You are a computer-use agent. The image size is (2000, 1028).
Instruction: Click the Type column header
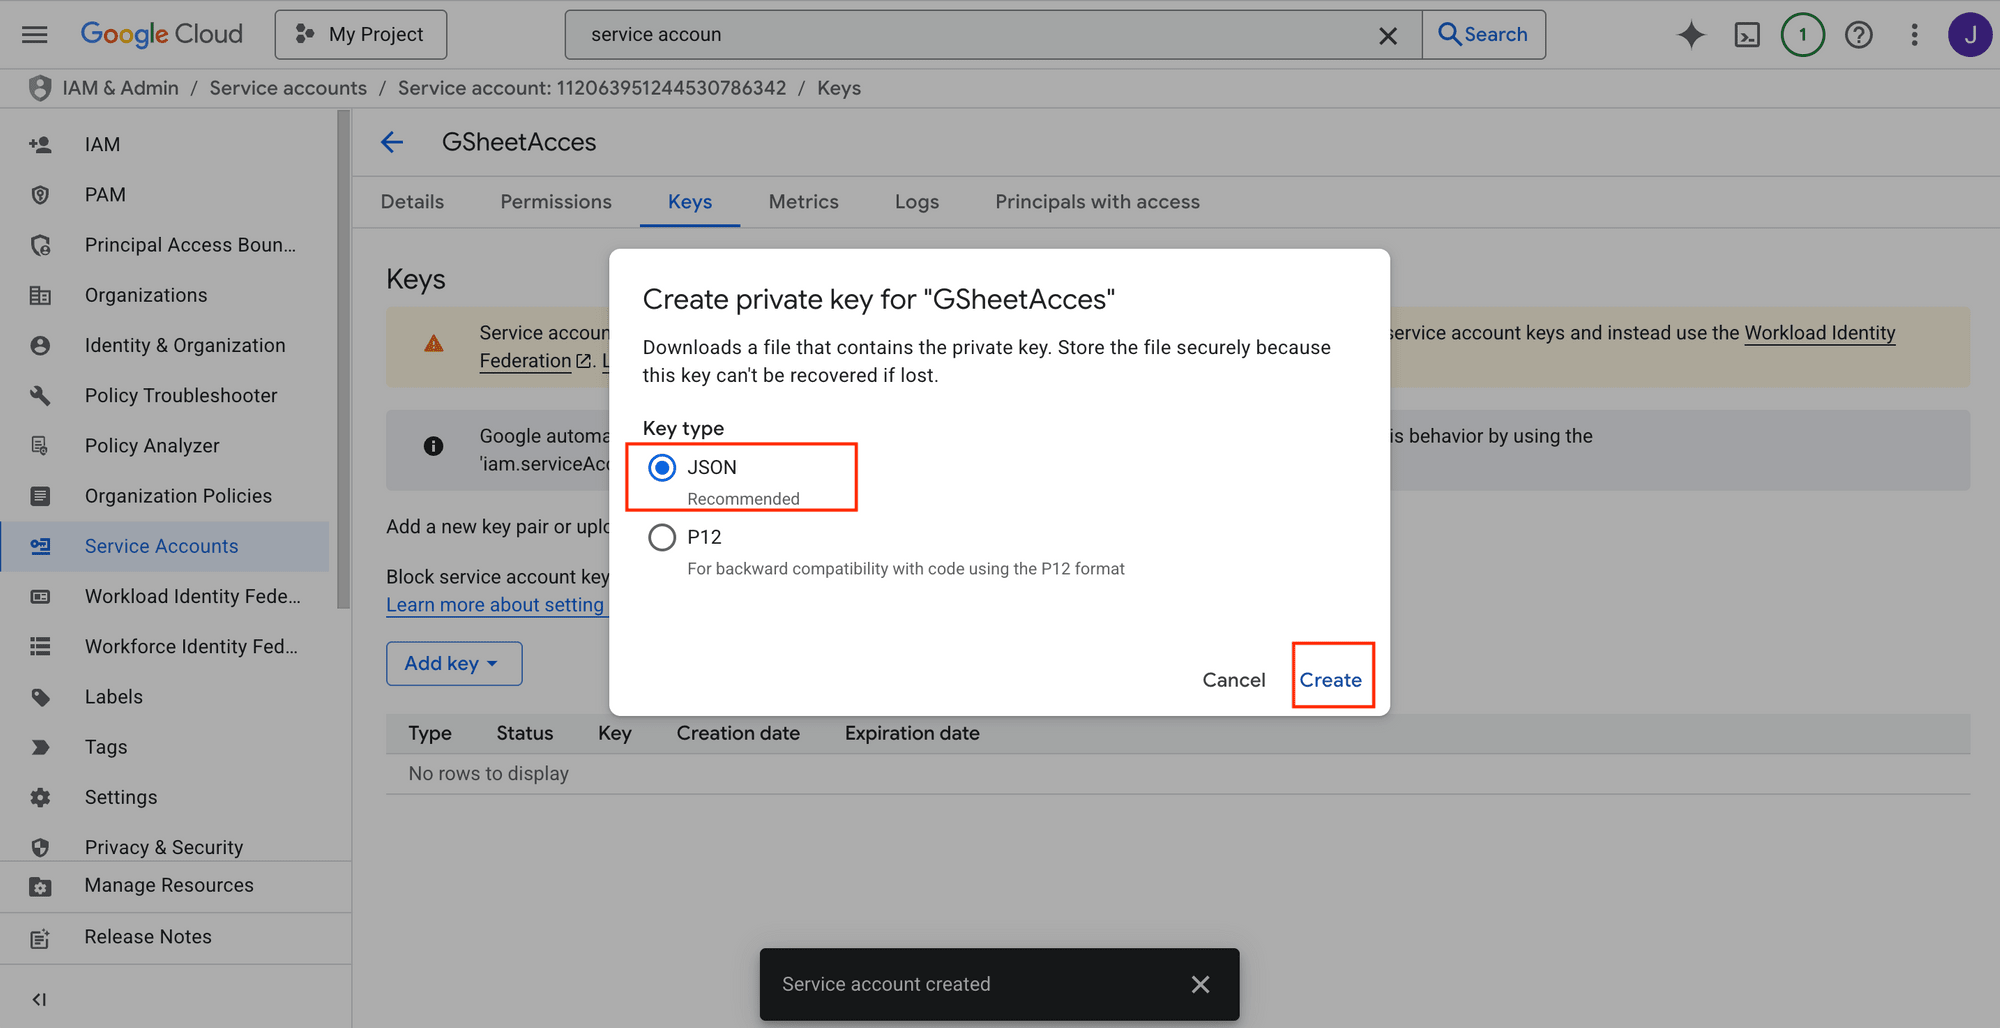[x=430, y=733]
